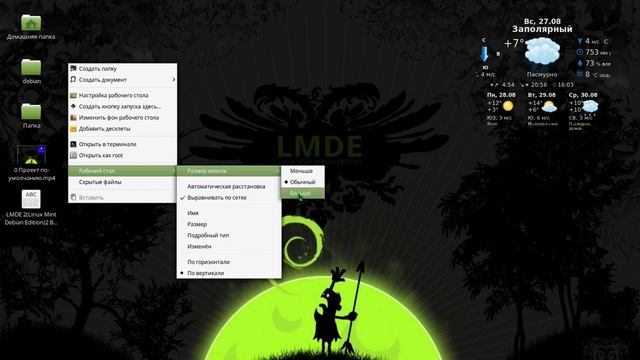Toggle Скрытые файлы option
The width and height of the screenshot is (640, 360).
coord(122,182)
